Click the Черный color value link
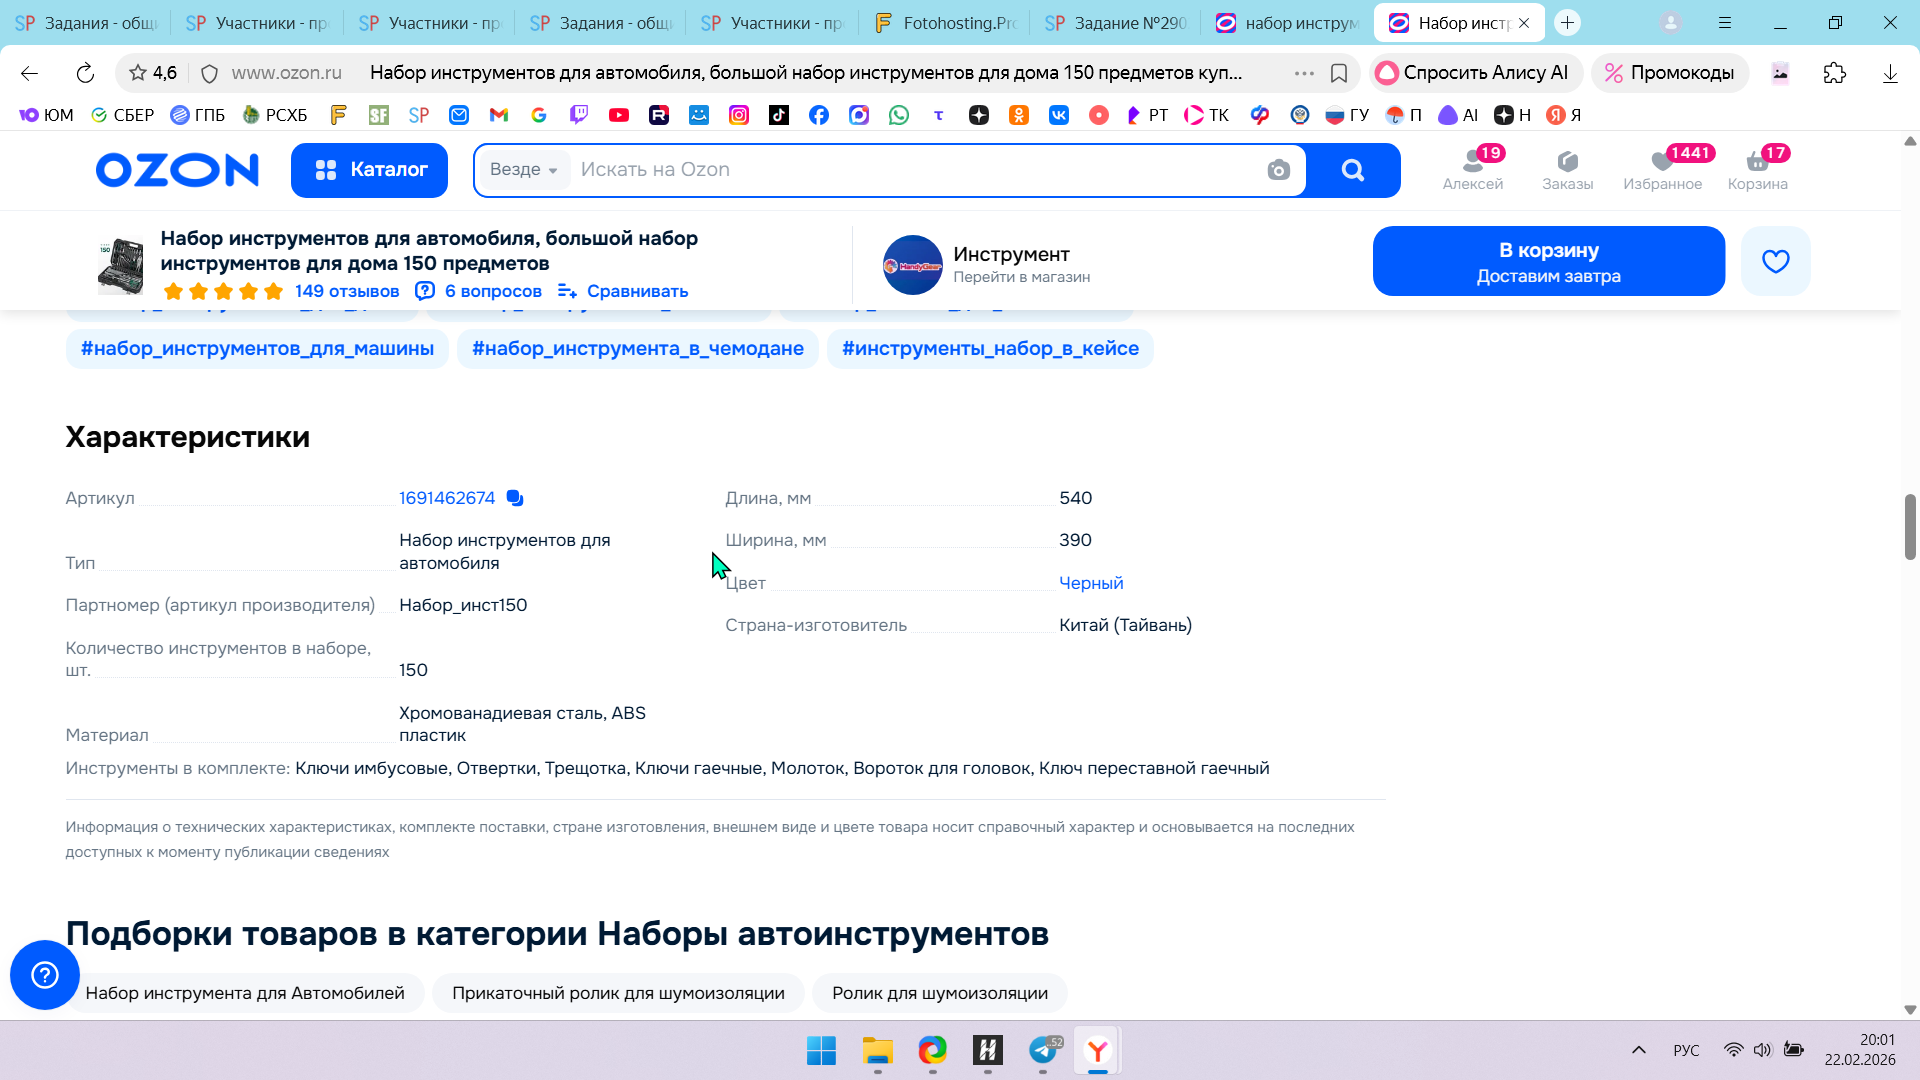Image resolution: width=1920 pixels, height=1080 pixels. (1091, 583)
